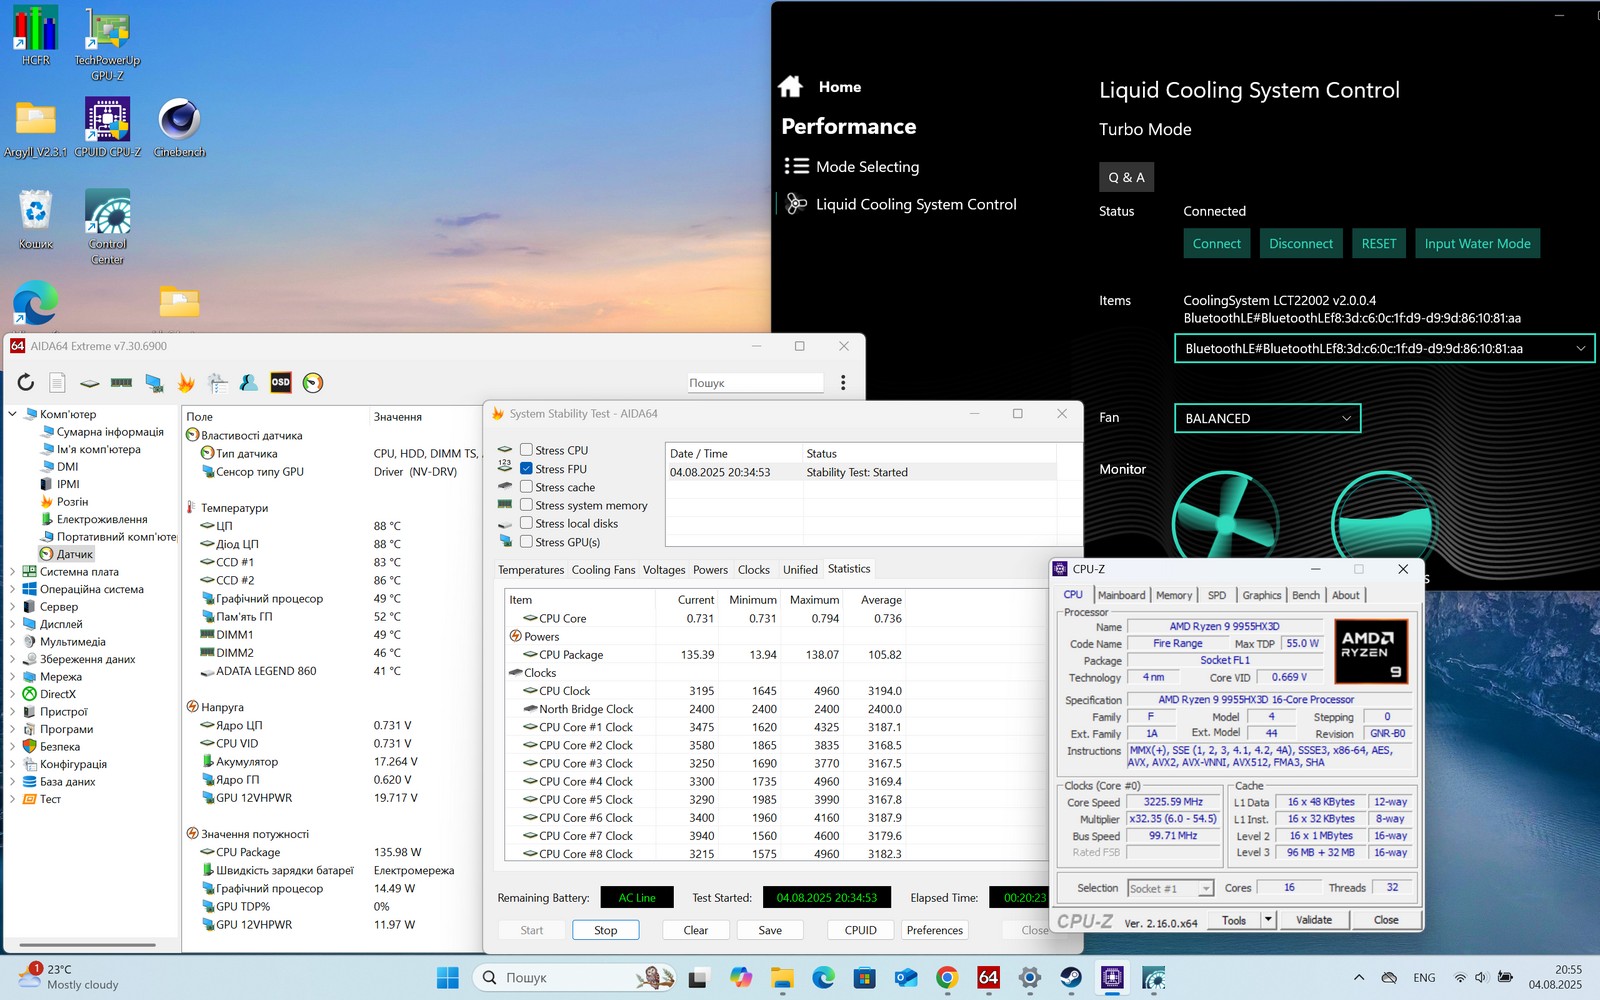Open the Report page icon in AIDA64 toolbar

[x=57, y=382]
